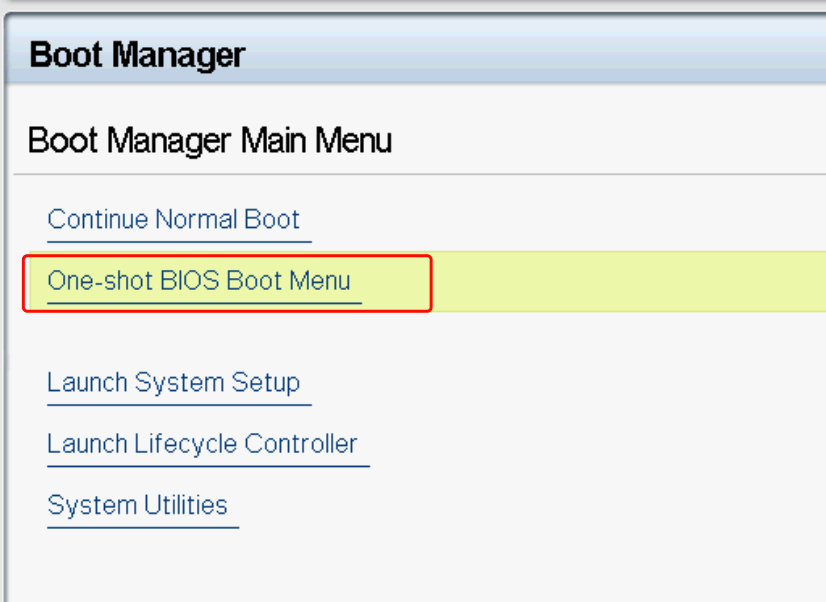Select the System Utilities entry

click(x=137, y=506)
